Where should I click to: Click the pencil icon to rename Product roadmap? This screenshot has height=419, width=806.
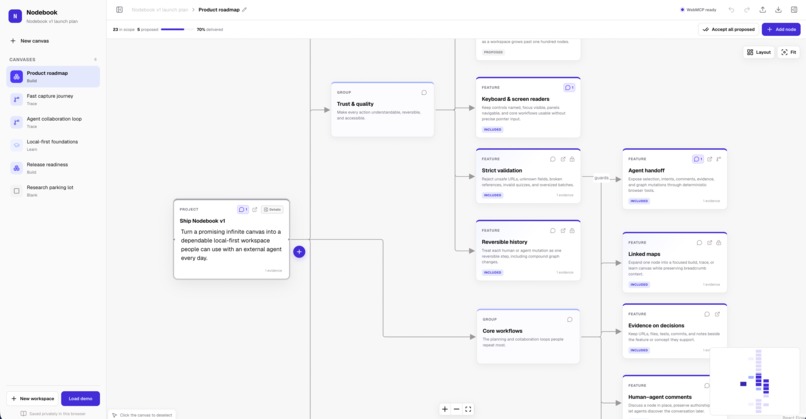(245, 10)
